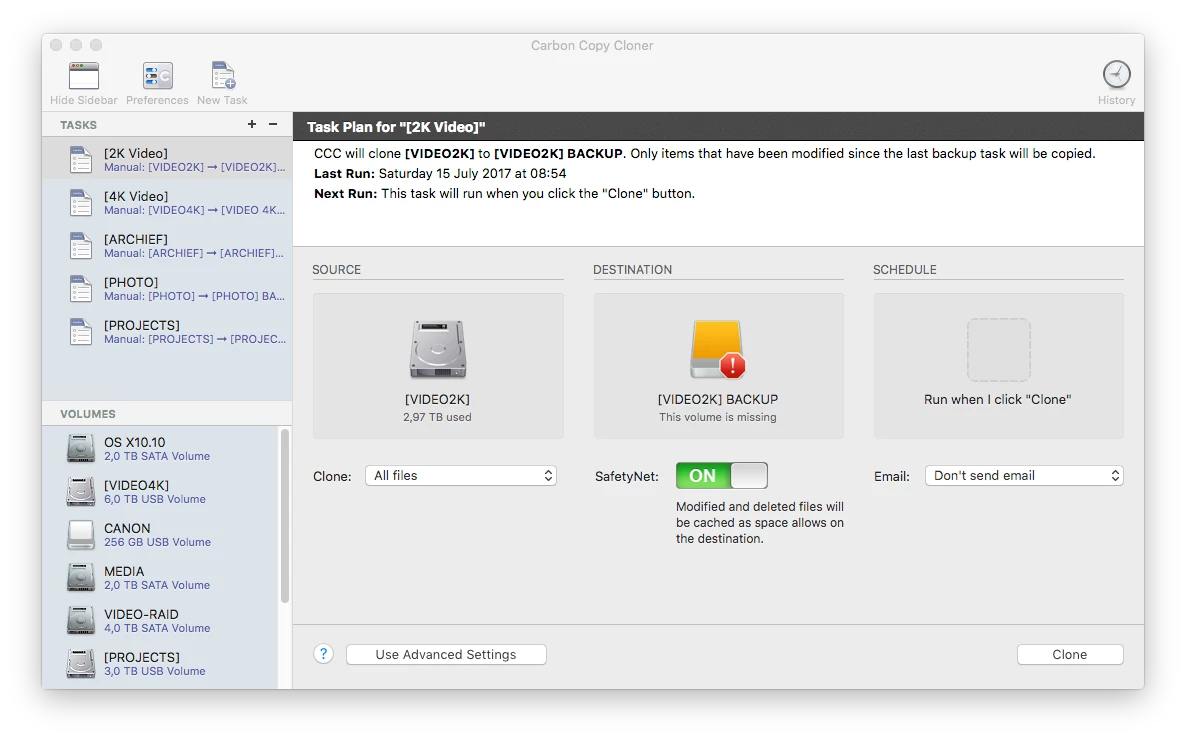Create a New Task via toolbar icon
This screenshot has width=1186, height=739.
point(222,76)
